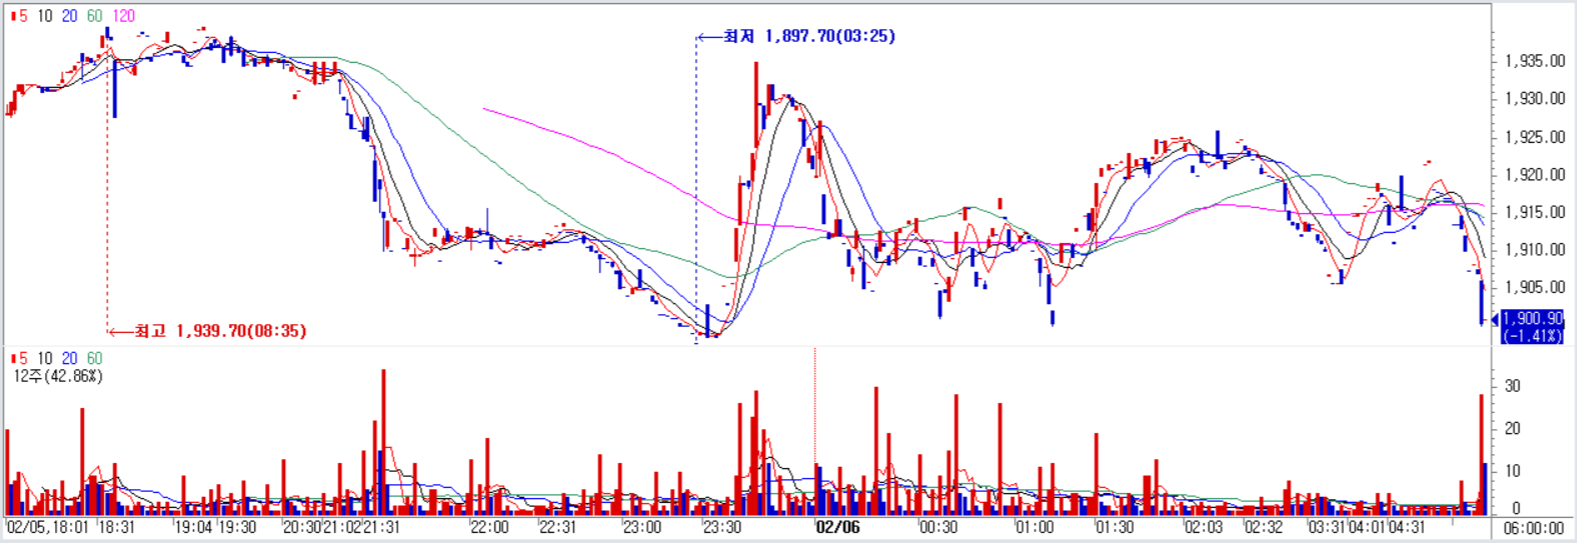Click the 1,935.00 level on the price axis
Image resolution: width=1577 pixels, height=543 pixels.
tap(1535, 61)
